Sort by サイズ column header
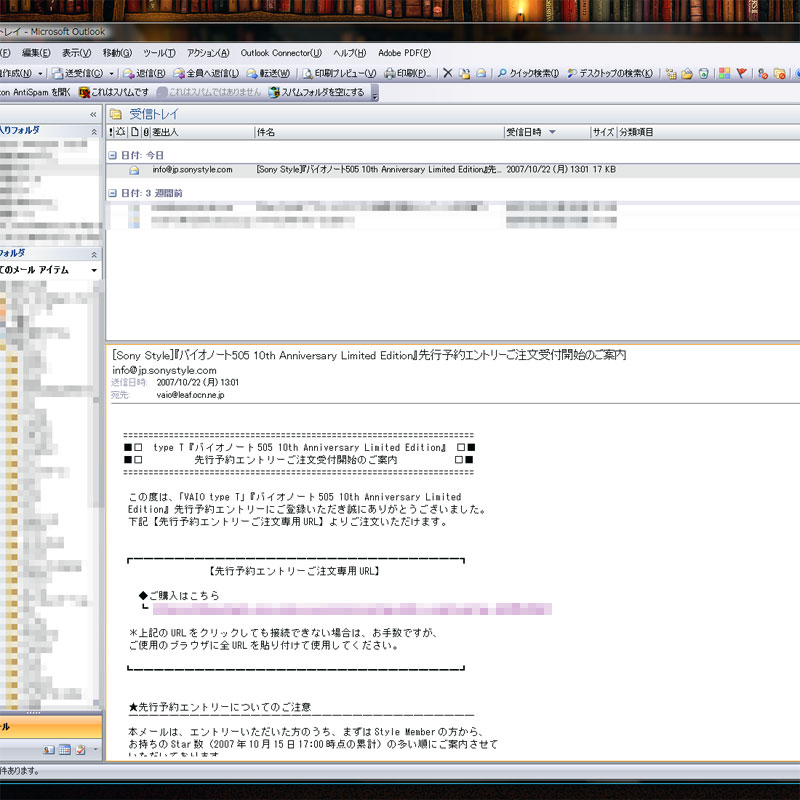 604,132
